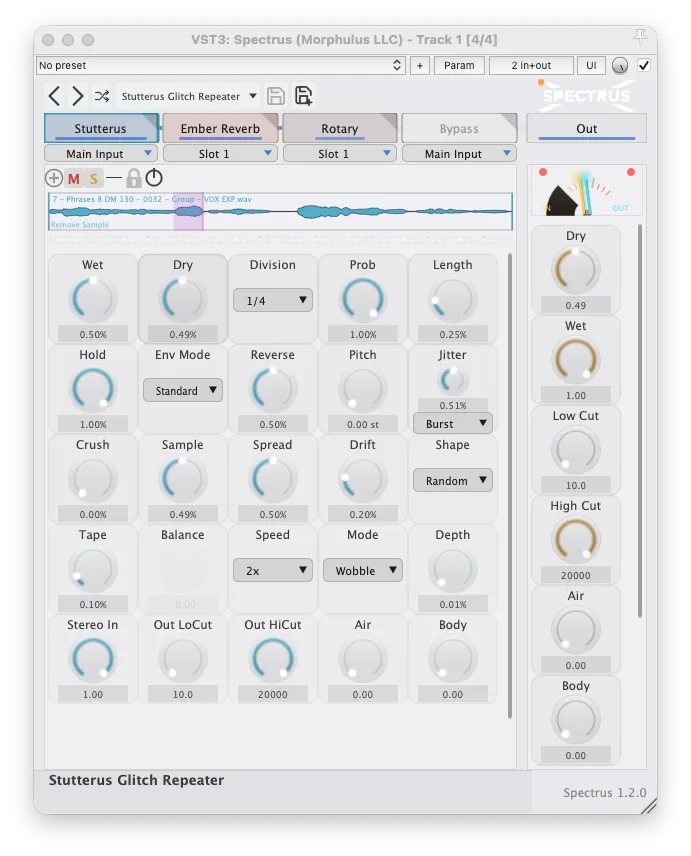The image size is (691, 856).
Task: Click the Prob knob
Action: click(363, 299)
